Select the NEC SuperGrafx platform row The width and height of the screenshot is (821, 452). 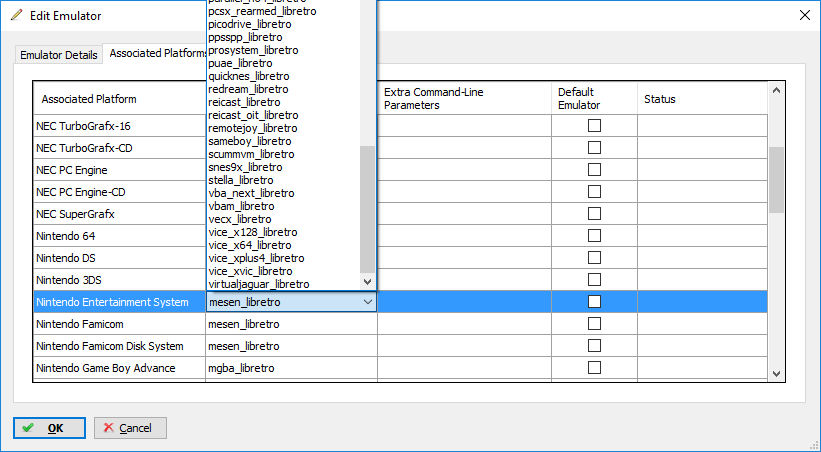click(x=119, y=214)
